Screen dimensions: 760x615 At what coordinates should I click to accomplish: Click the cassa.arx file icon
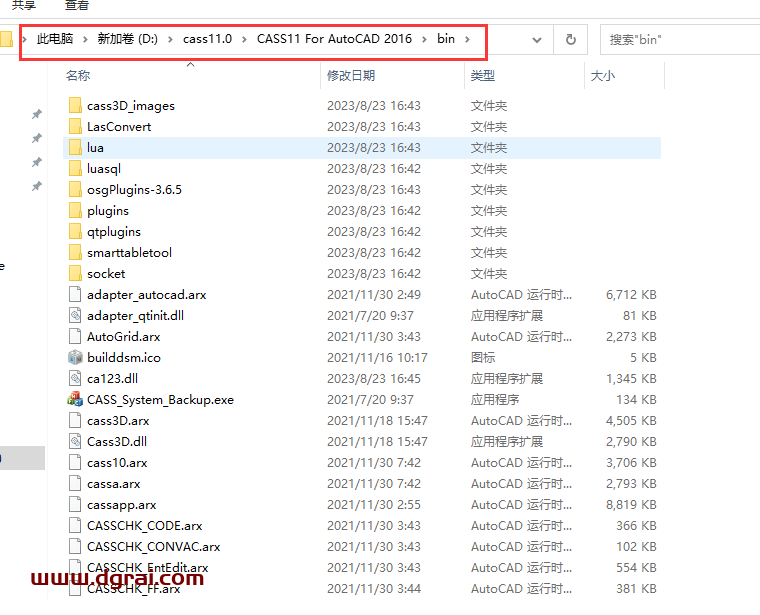75,483
